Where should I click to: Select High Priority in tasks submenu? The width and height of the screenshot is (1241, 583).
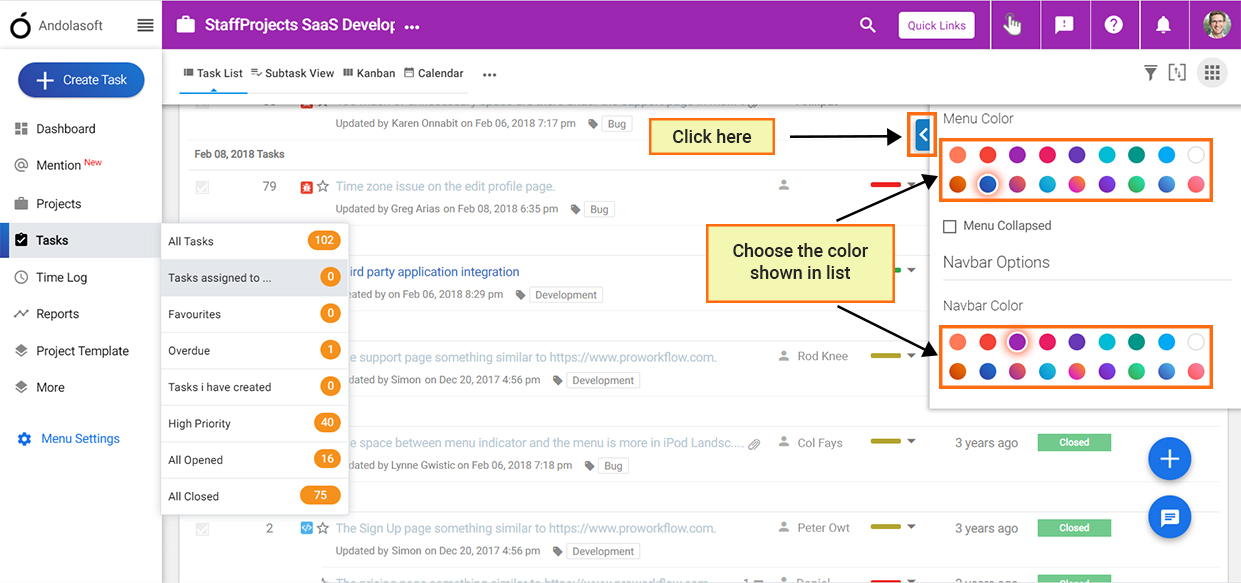click(x=254, y=424)
